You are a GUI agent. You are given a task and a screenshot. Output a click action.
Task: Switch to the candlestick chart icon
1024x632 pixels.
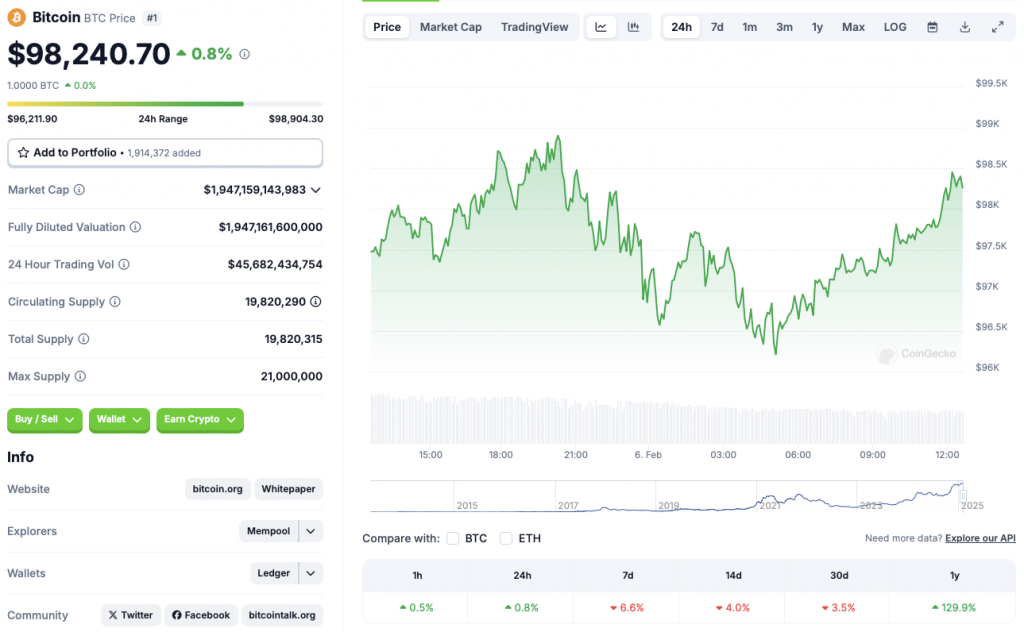[633, 27]
